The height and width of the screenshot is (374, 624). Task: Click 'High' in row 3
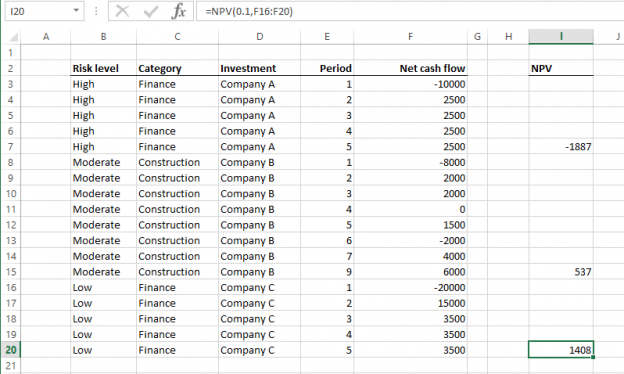click(84, 84)
